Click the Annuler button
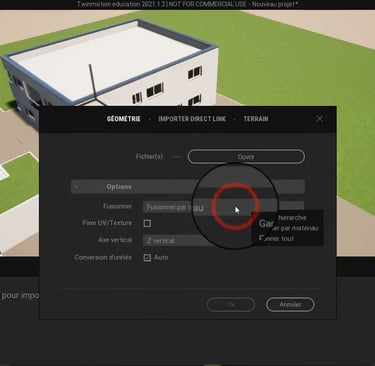 (290, 305)
